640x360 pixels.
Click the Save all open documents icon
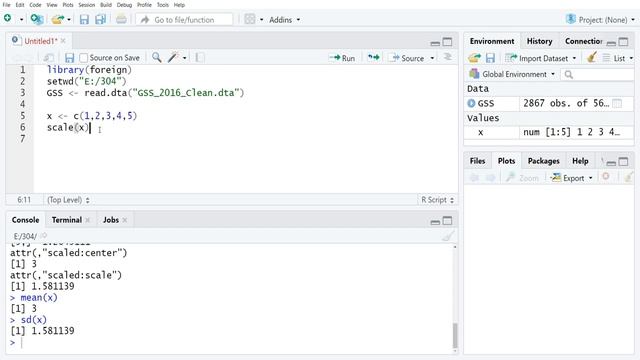pyautogui.click(x=100, y=19)
